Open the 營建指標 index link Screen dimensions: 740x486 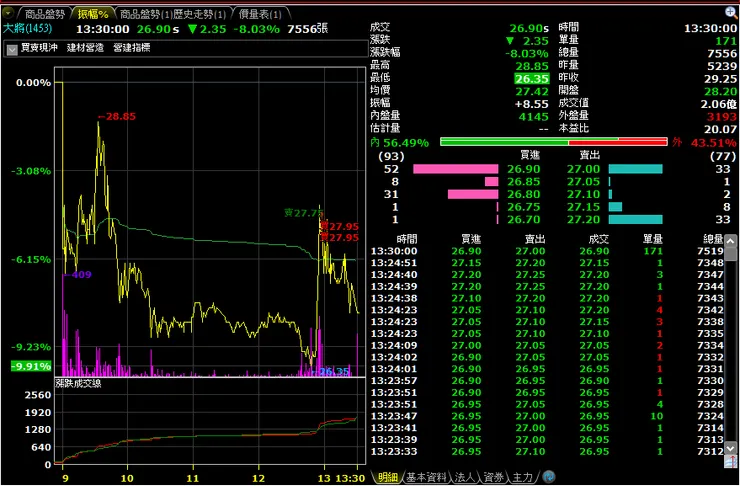[132, 48]
